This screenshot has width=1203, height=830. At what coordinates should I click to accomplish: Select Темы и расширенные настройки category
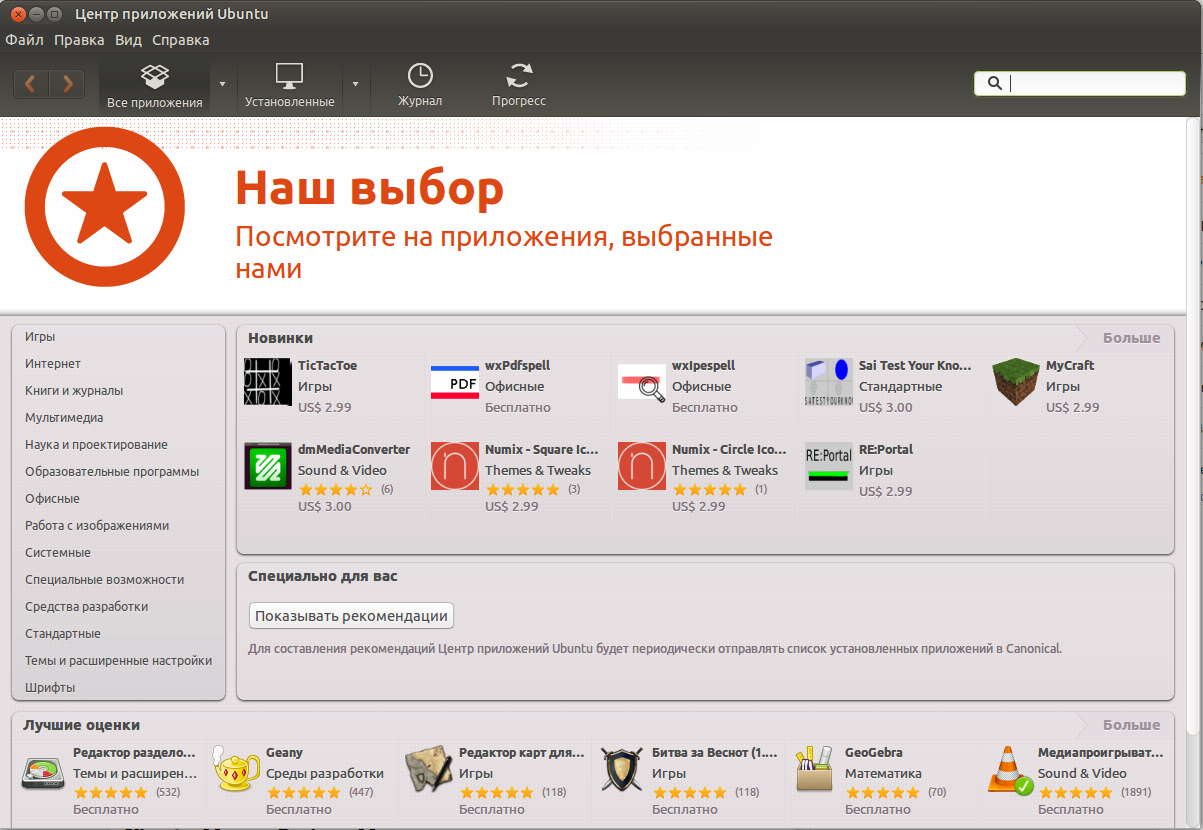click(118, 661)
